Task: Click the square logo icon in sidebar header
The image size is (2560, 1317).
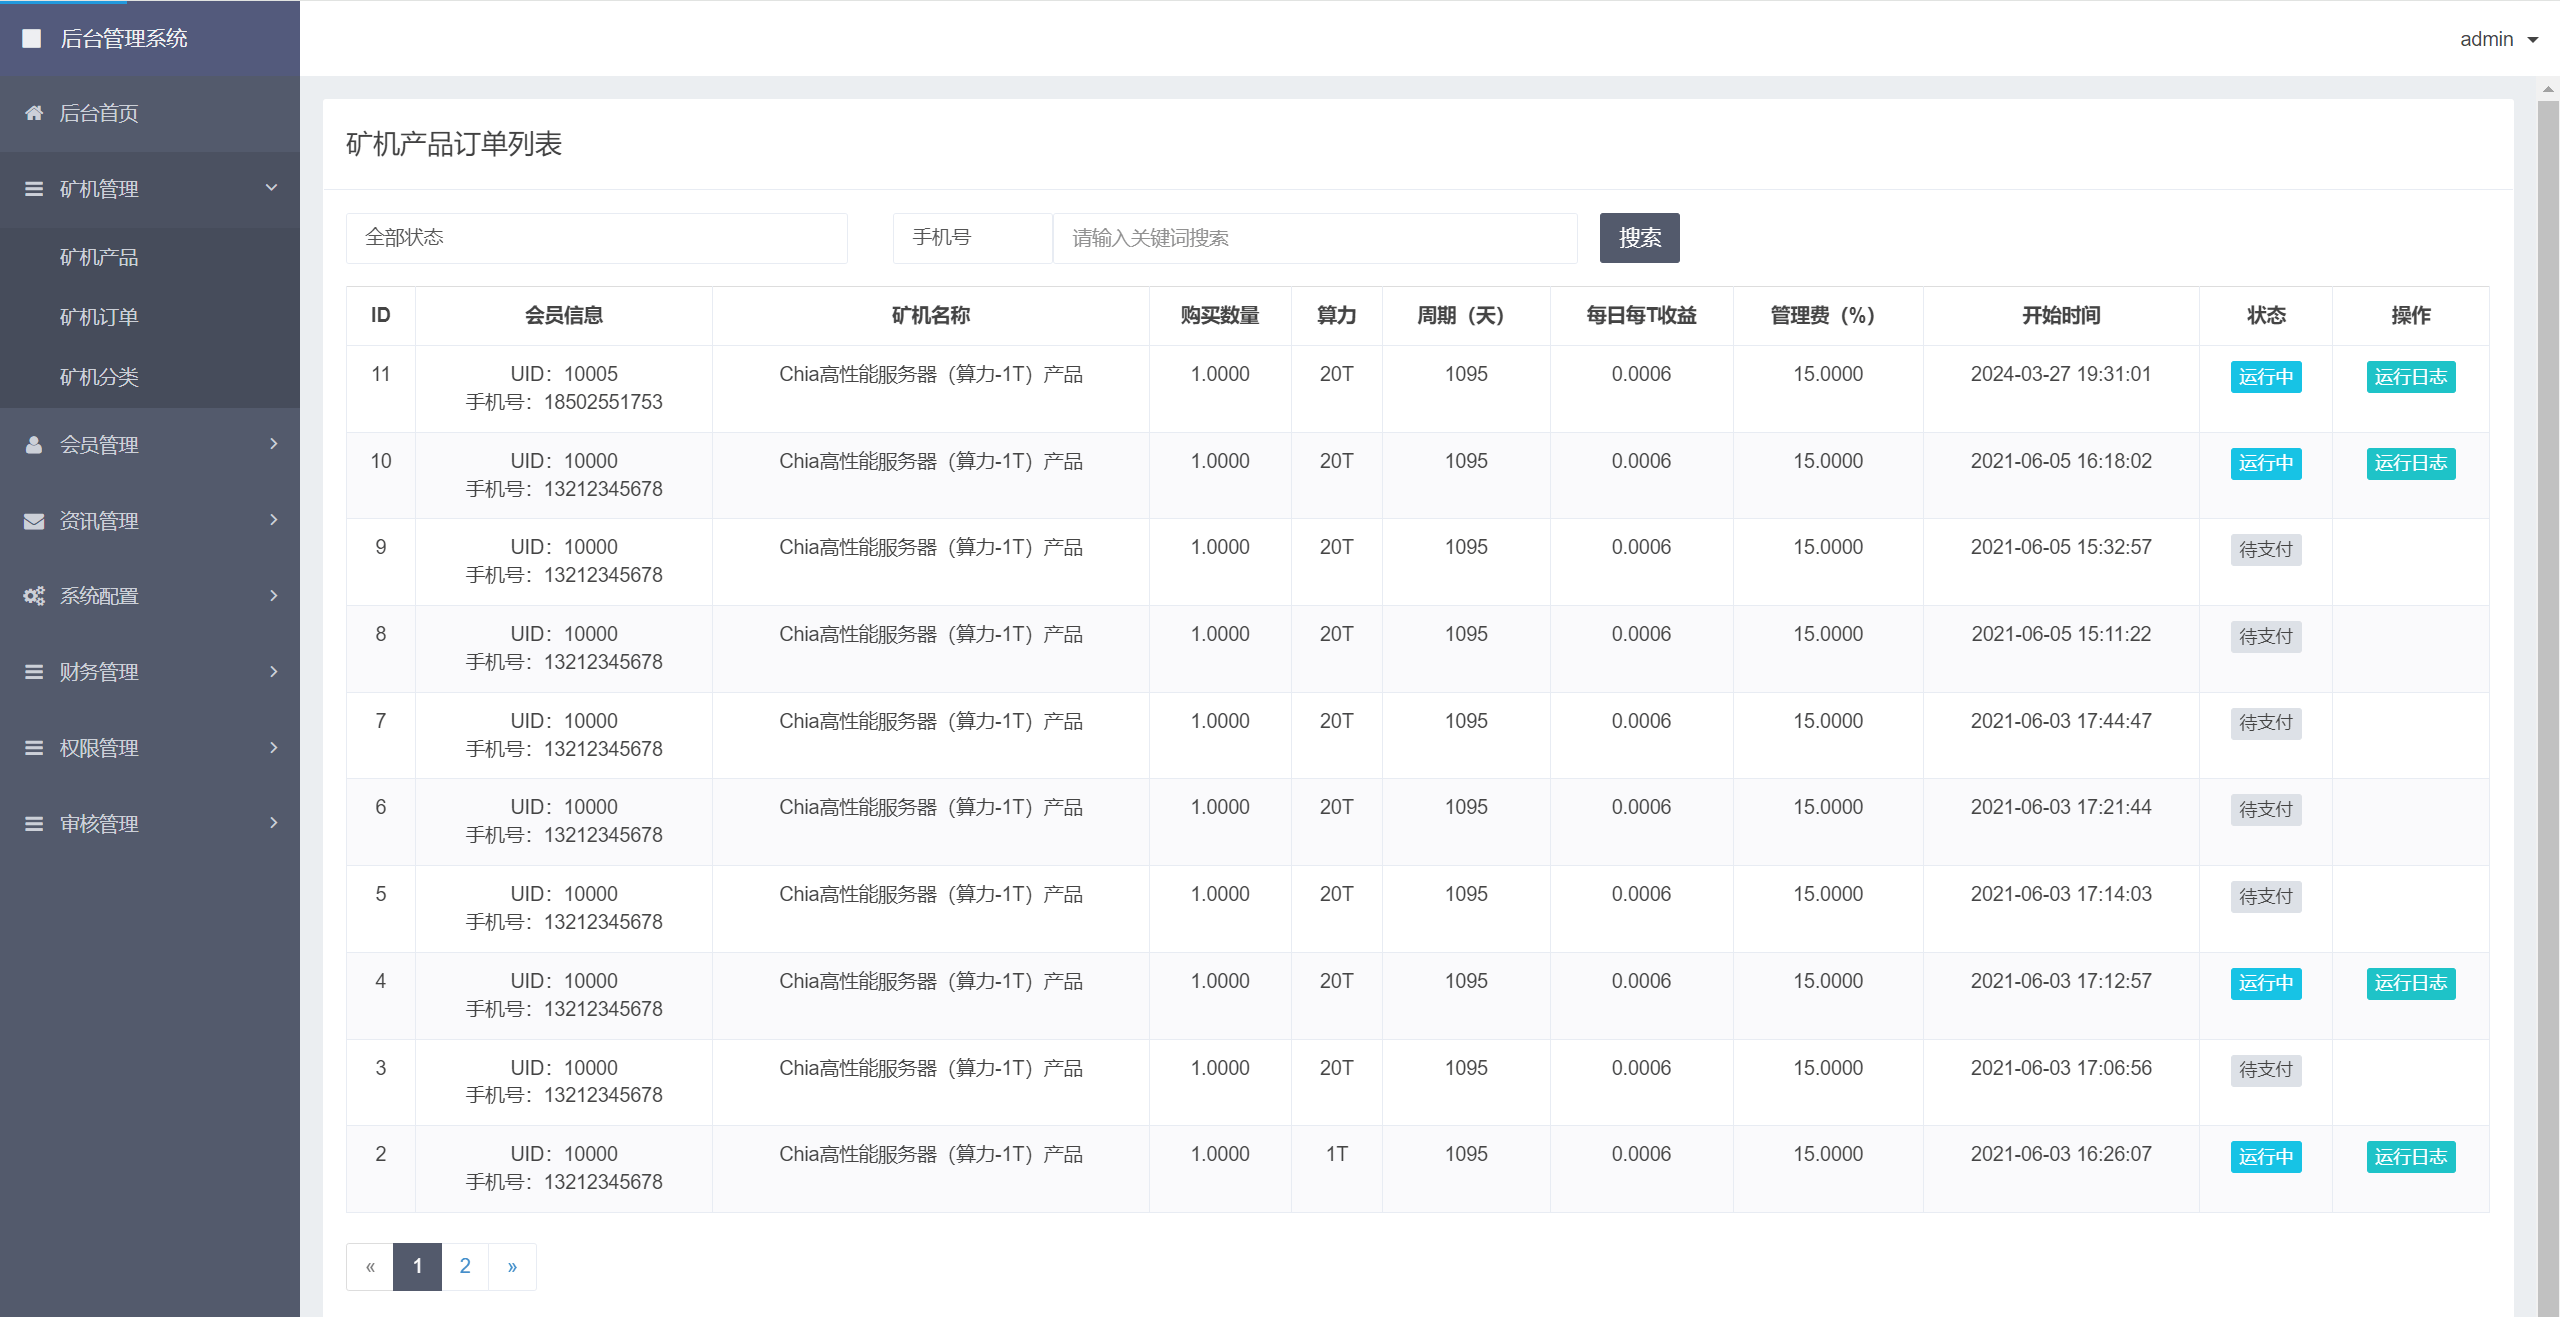Action: 32,38
